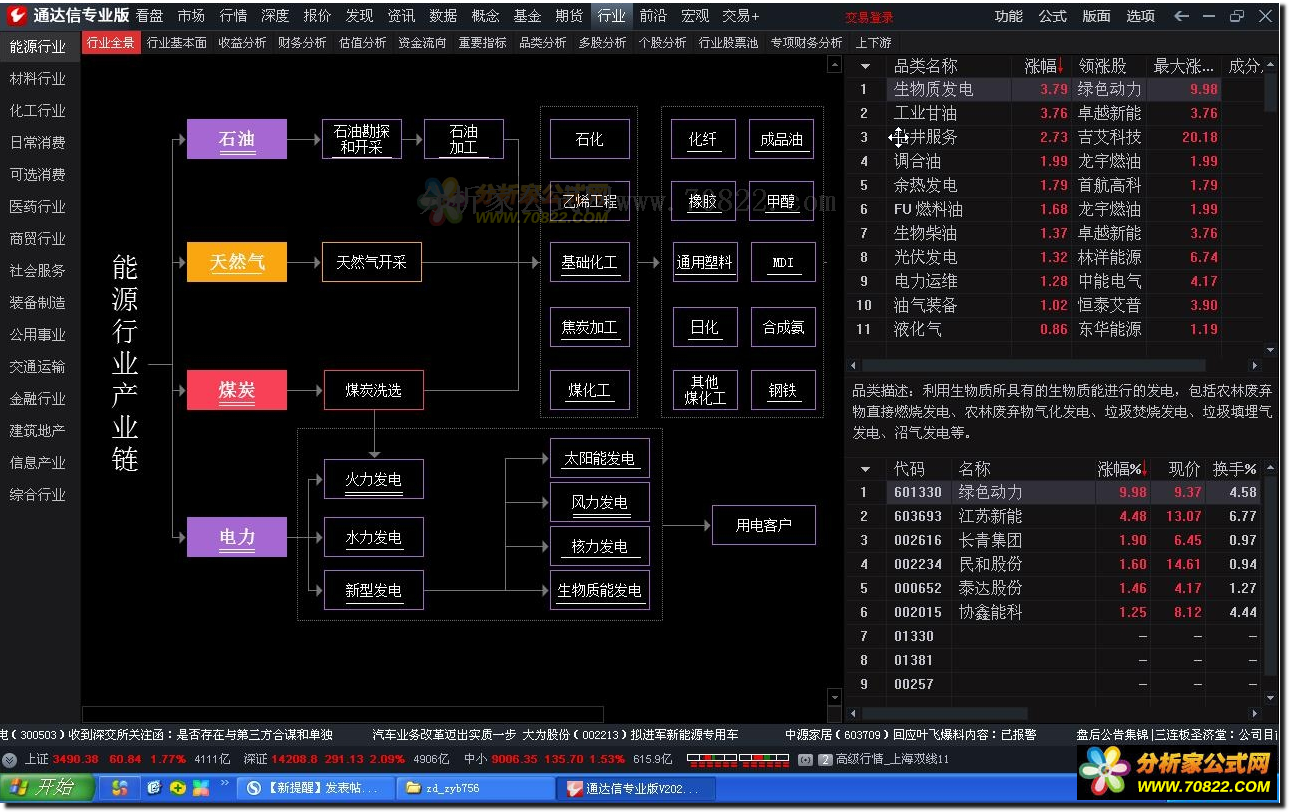
Task: Click the orange 天然气 node
Action: tap(237, 262)
